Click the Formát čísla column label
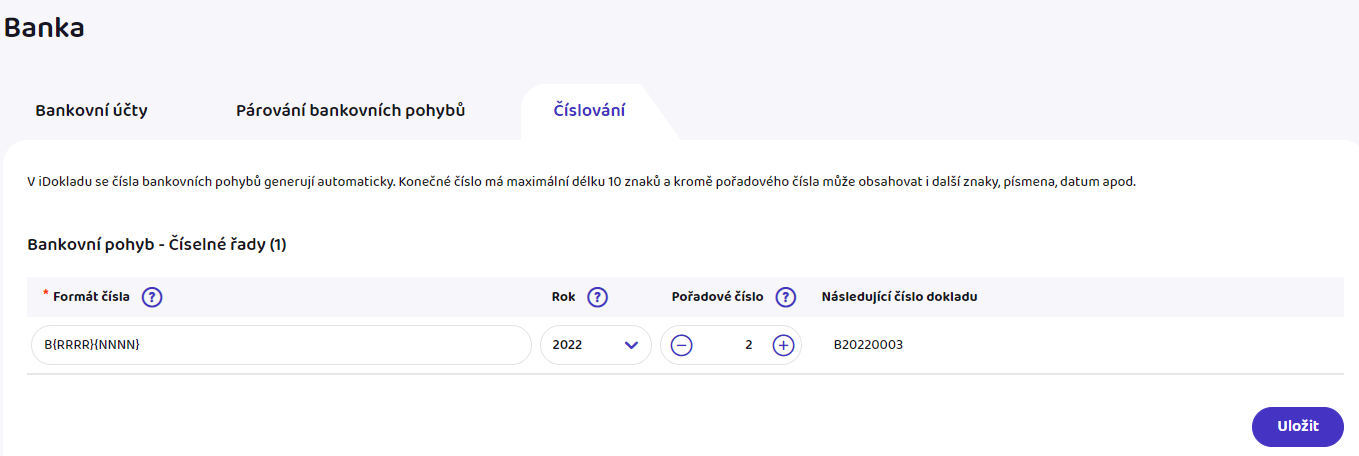This screenshot has height=456, width=1359. tap(91, 297)
